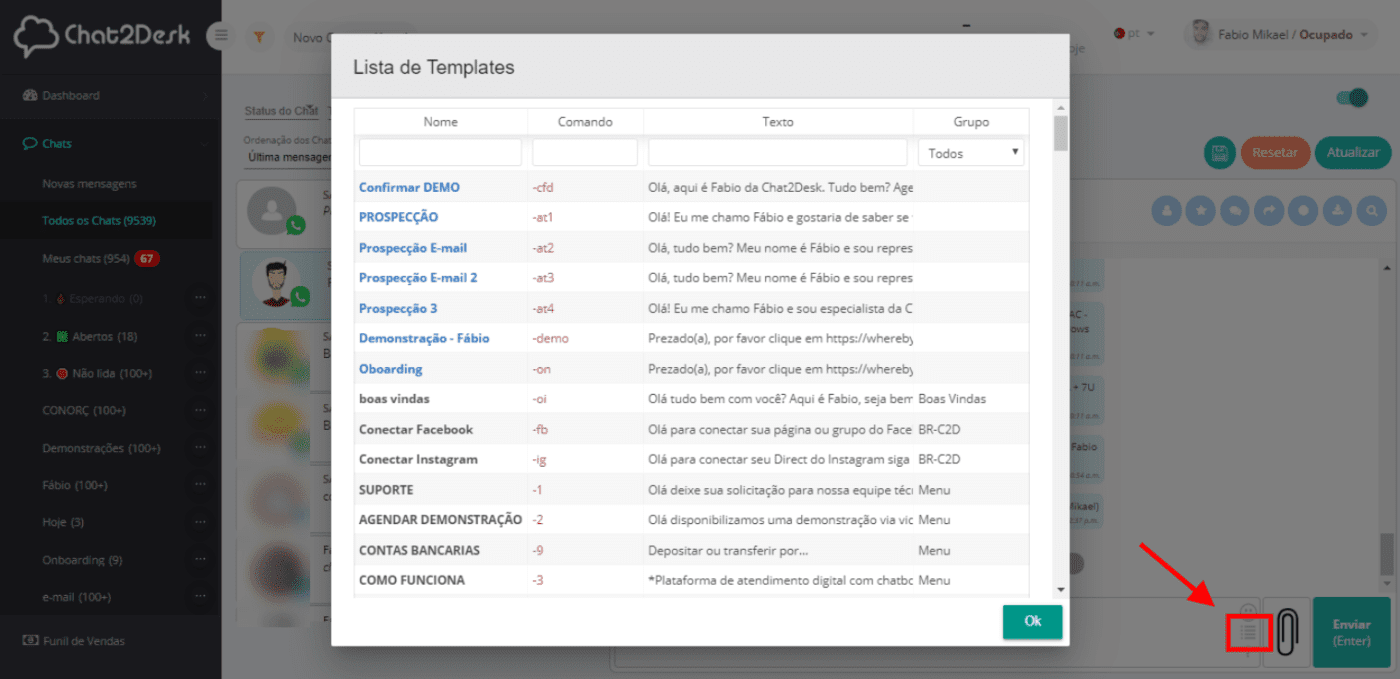Image resolution: width=1400 pixels, height=679 pixels.
Task: Click the search magnifier icon in chat toolbar
Action: point(1374,211)
